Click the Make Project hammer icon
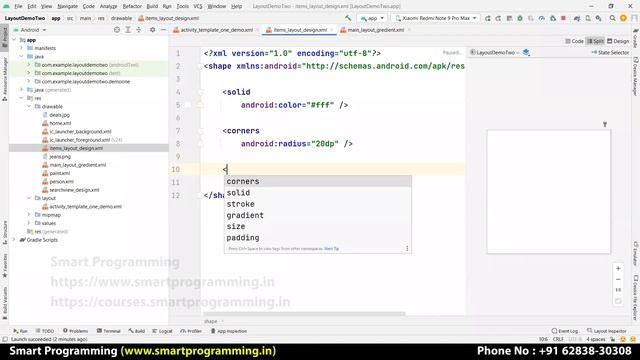The image size is (640, 360). (348, 18)
